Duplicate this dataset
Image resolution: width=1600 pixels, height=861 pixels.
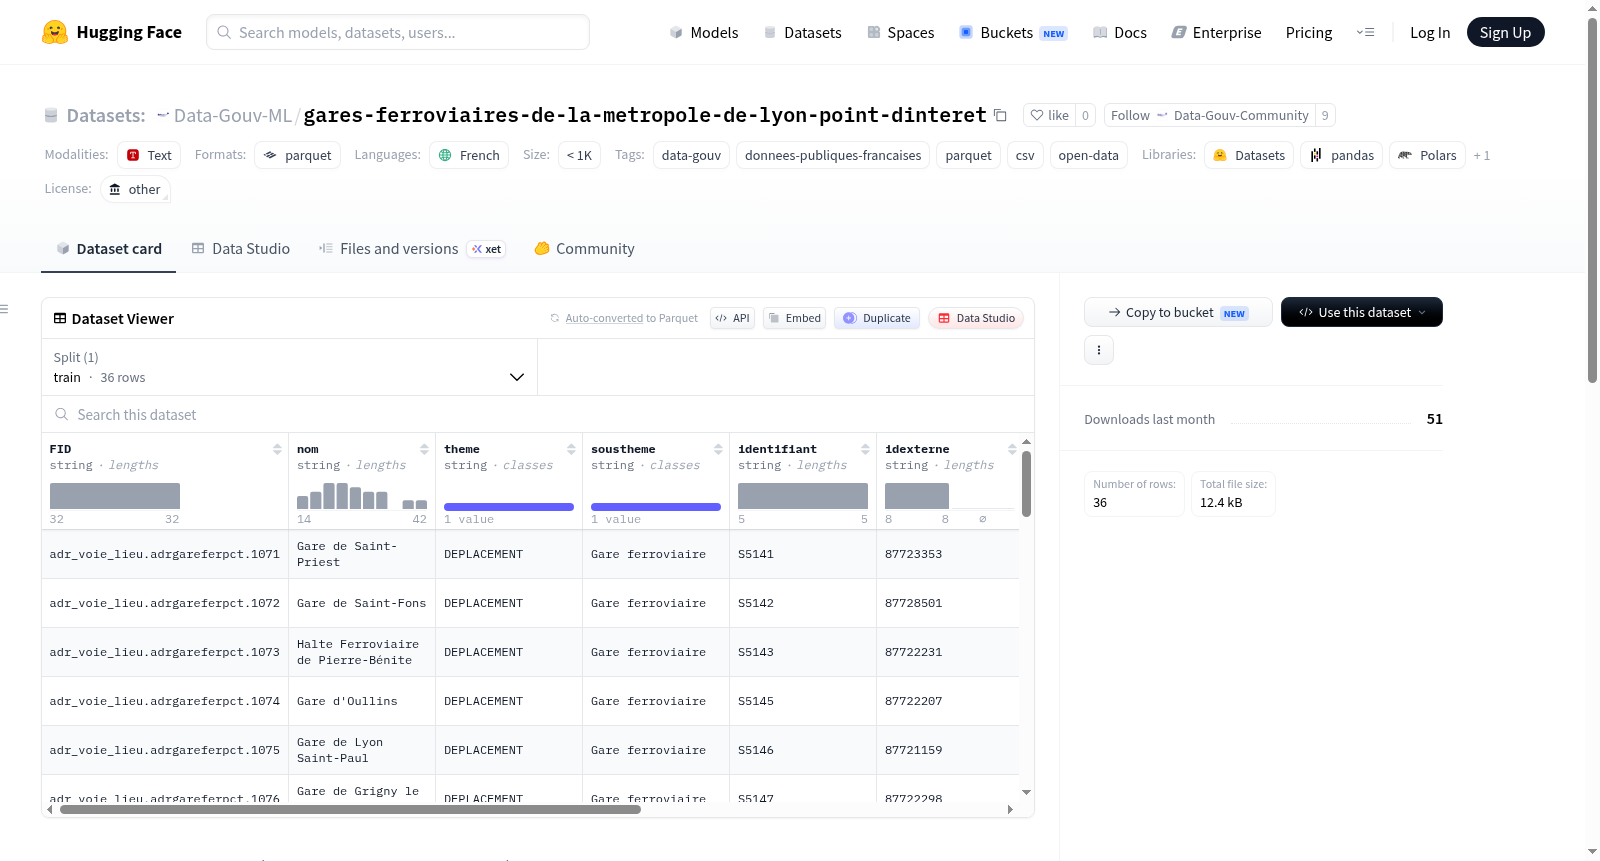click(x=877, y=318)
